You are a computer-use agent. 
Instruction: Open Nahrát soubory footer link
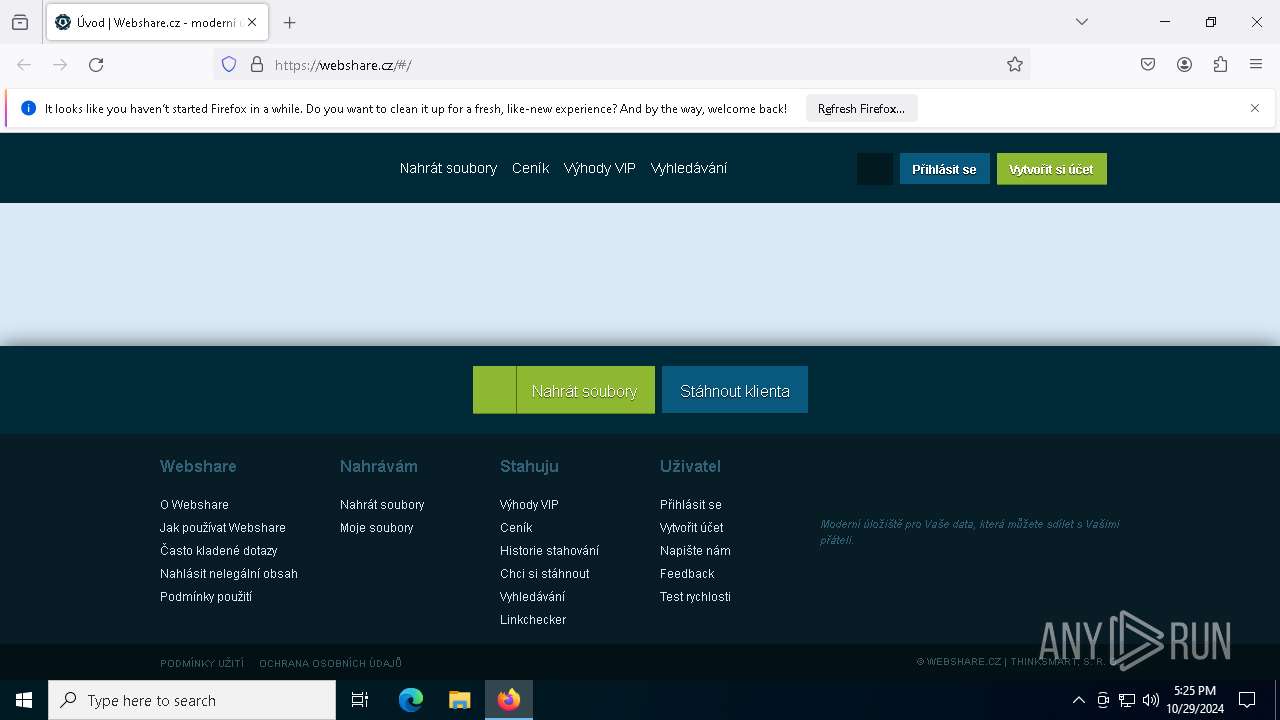pyautogui.click(x=382, y=505)
